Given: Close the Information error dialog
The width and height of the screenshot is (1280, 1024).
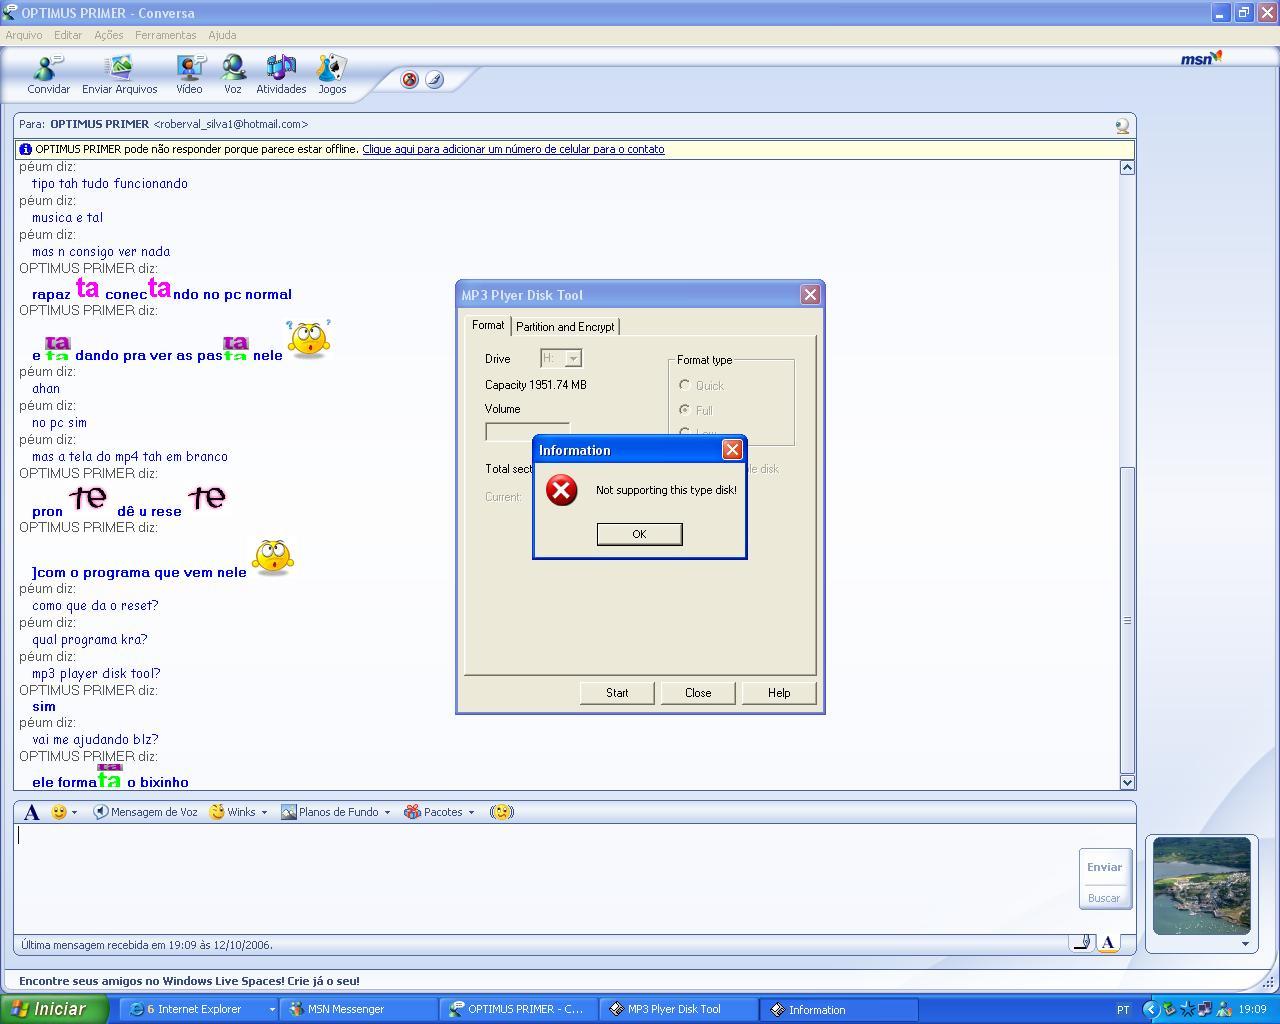Looking at the screenshot, I should (732, 450).
